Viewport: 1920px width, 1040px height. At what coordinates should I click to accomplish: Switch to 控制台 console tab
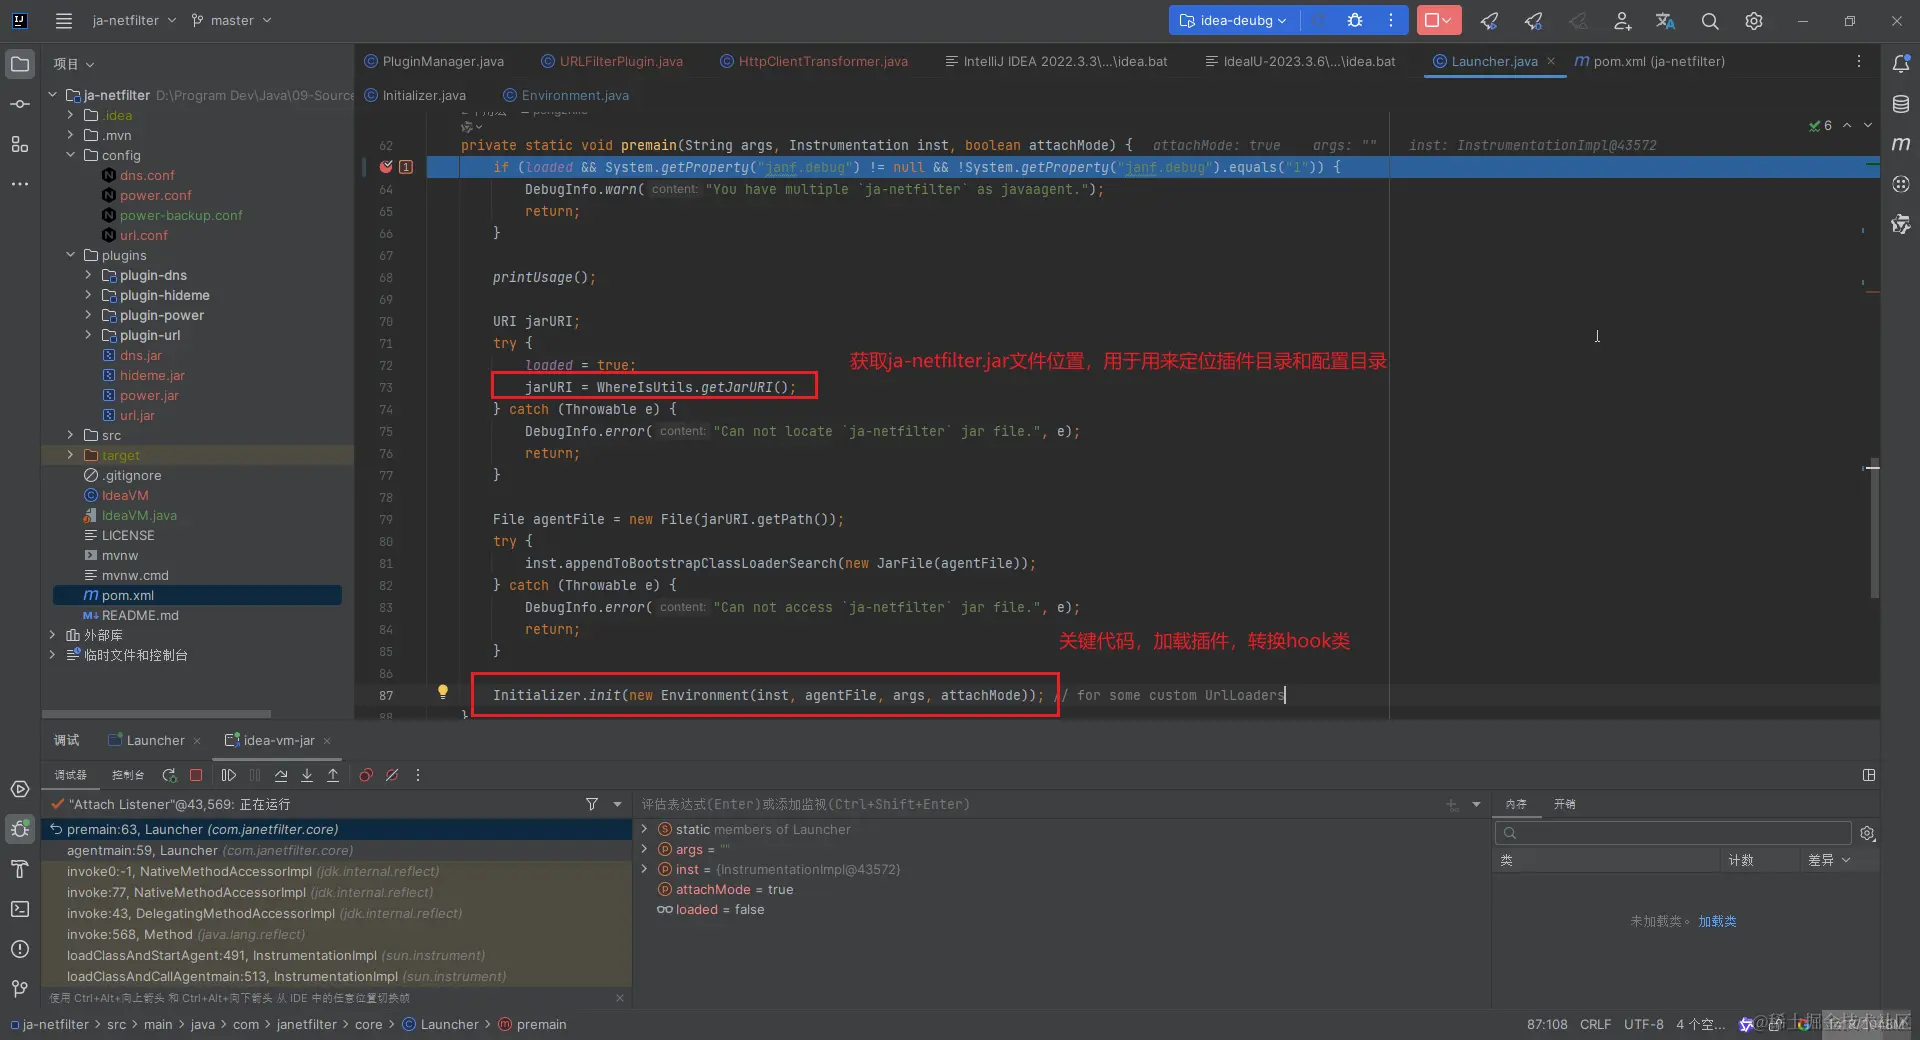pyautogui.click(x=128, y=775)
